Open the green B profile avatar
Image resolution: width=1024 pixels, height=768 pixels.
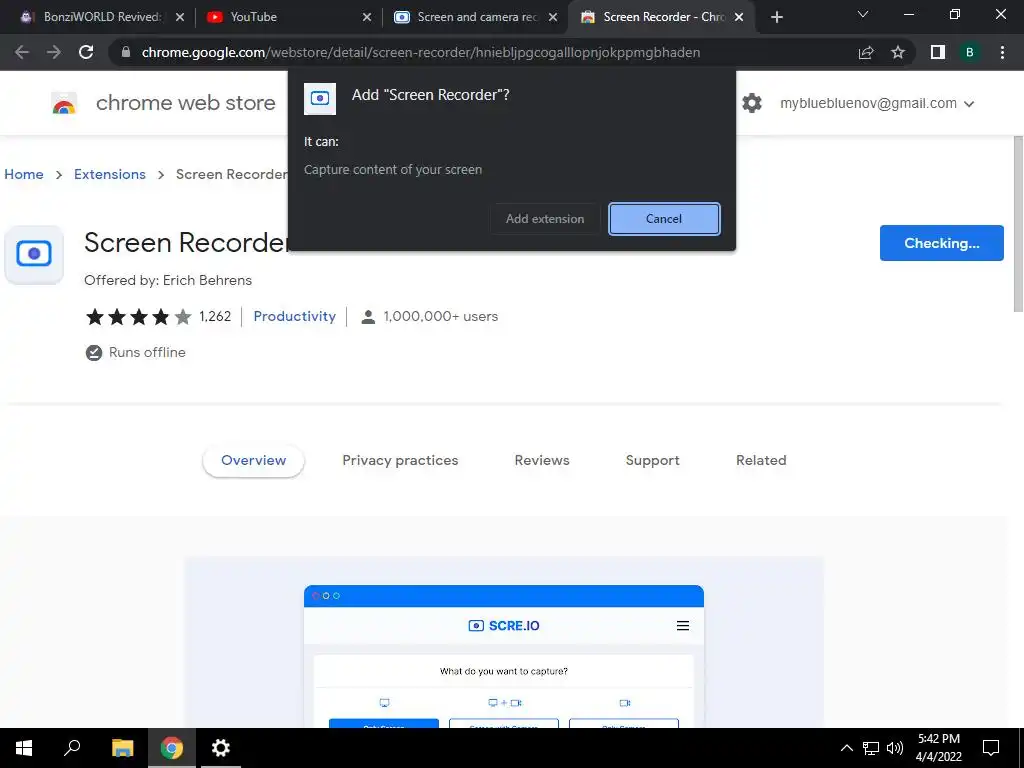tap(970, 52)
